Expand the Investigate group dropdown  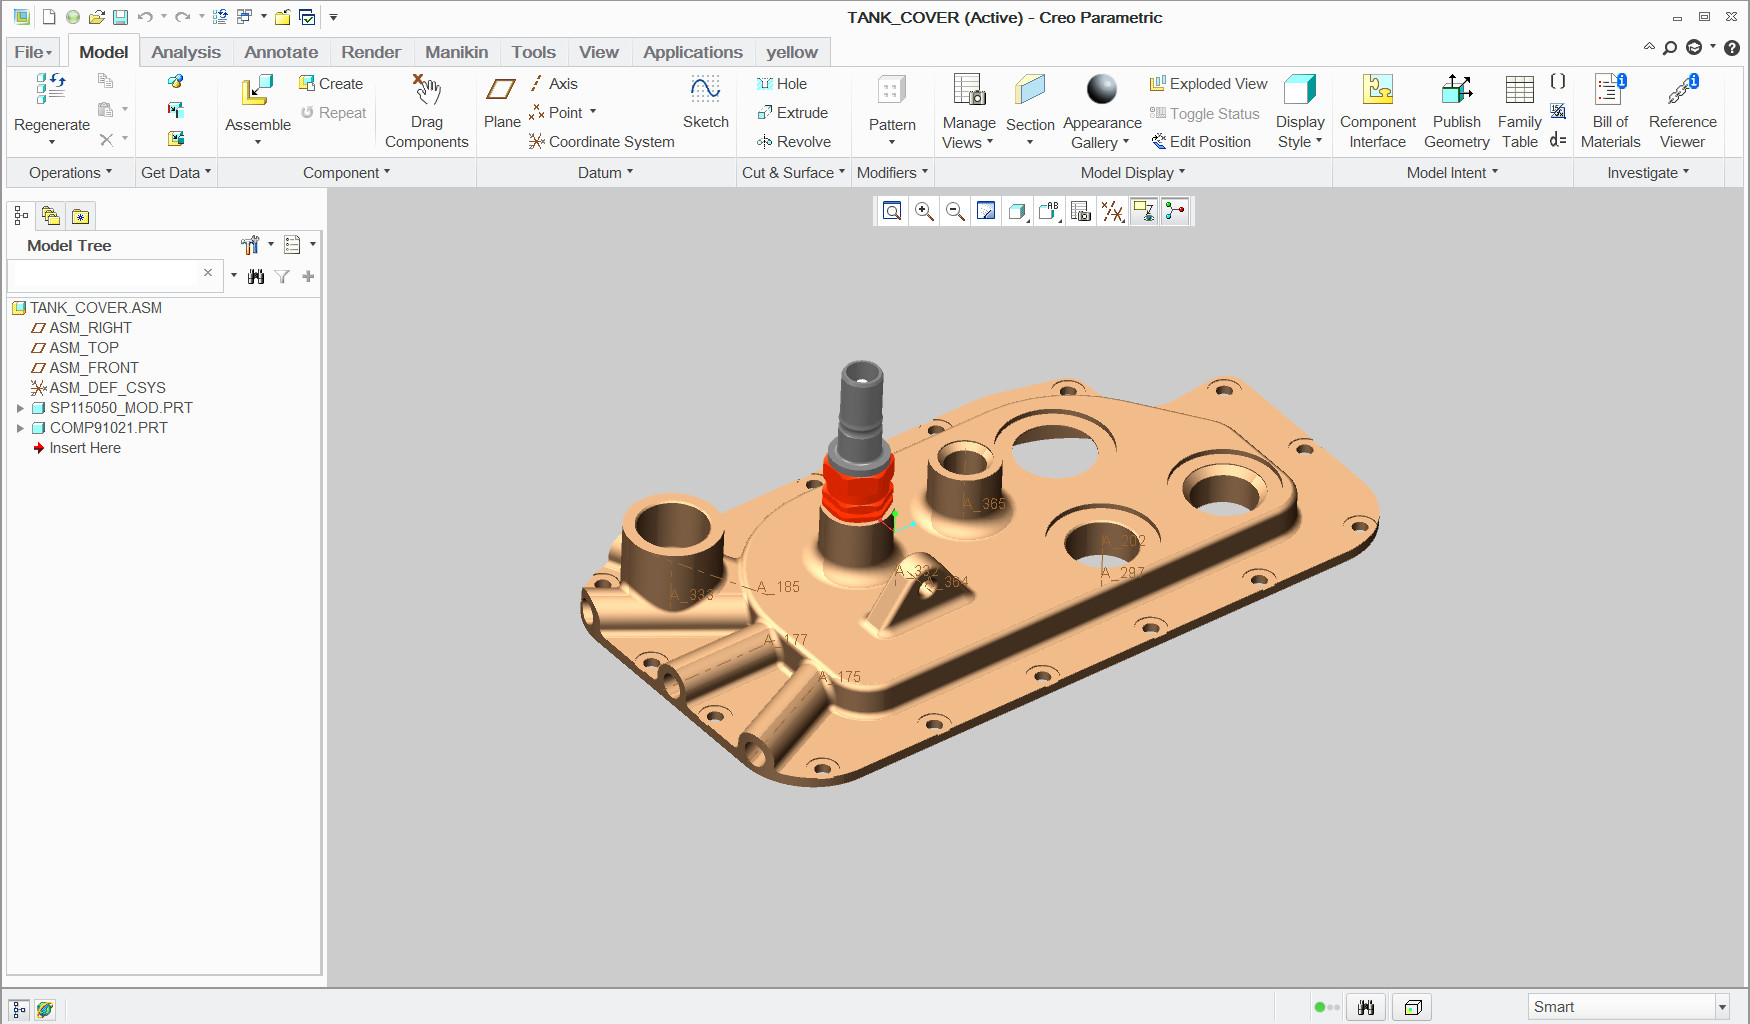click(x=1648, y=172)
